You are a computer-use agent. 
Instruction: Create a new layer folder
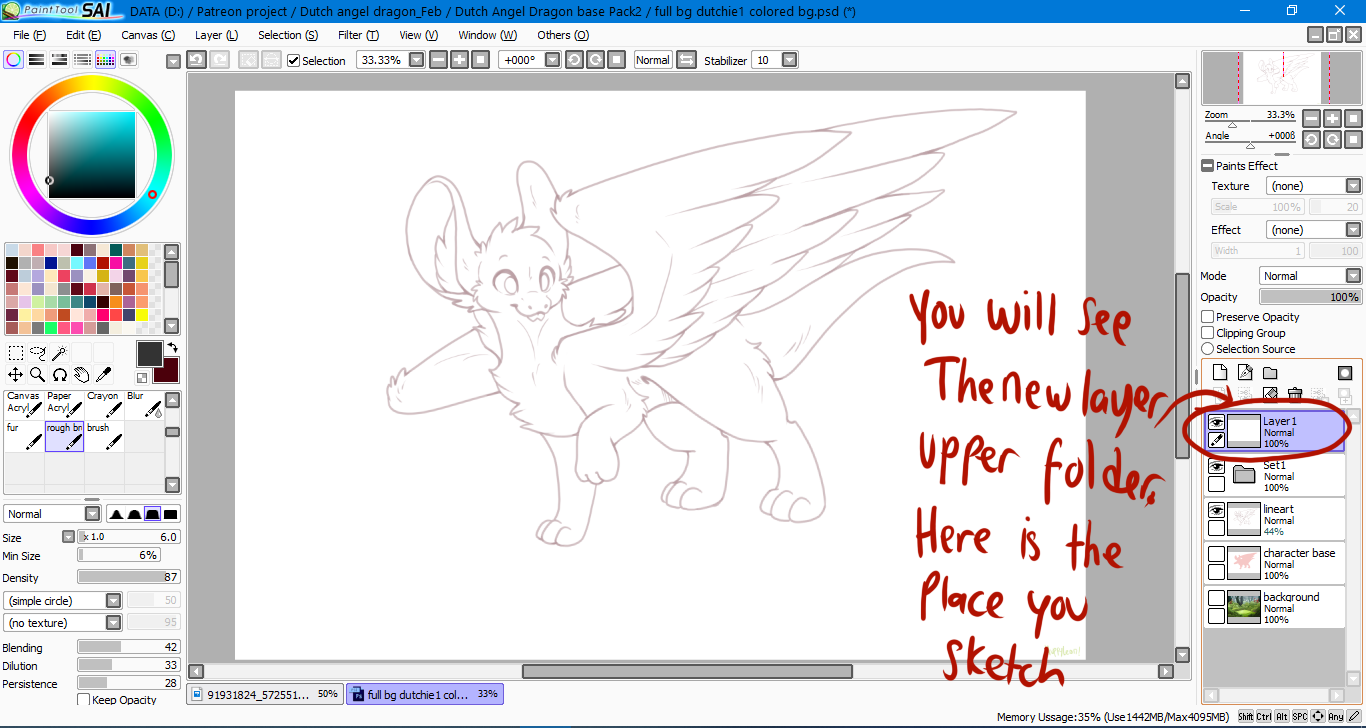(x=1270, y=373)
